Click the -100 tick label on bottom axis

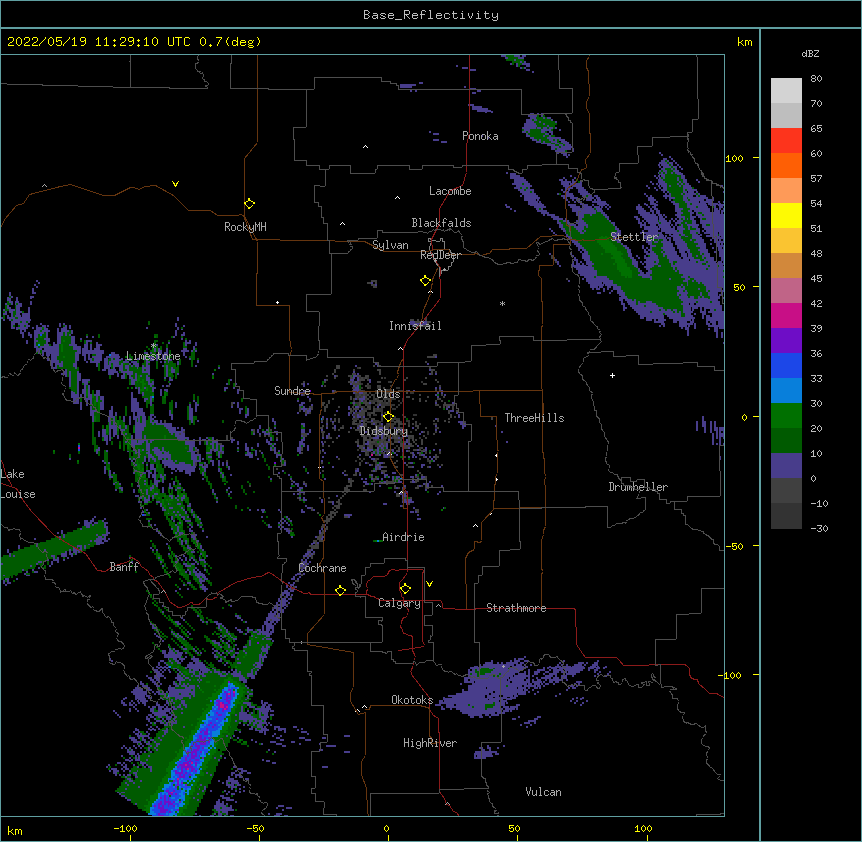point(125,828)
